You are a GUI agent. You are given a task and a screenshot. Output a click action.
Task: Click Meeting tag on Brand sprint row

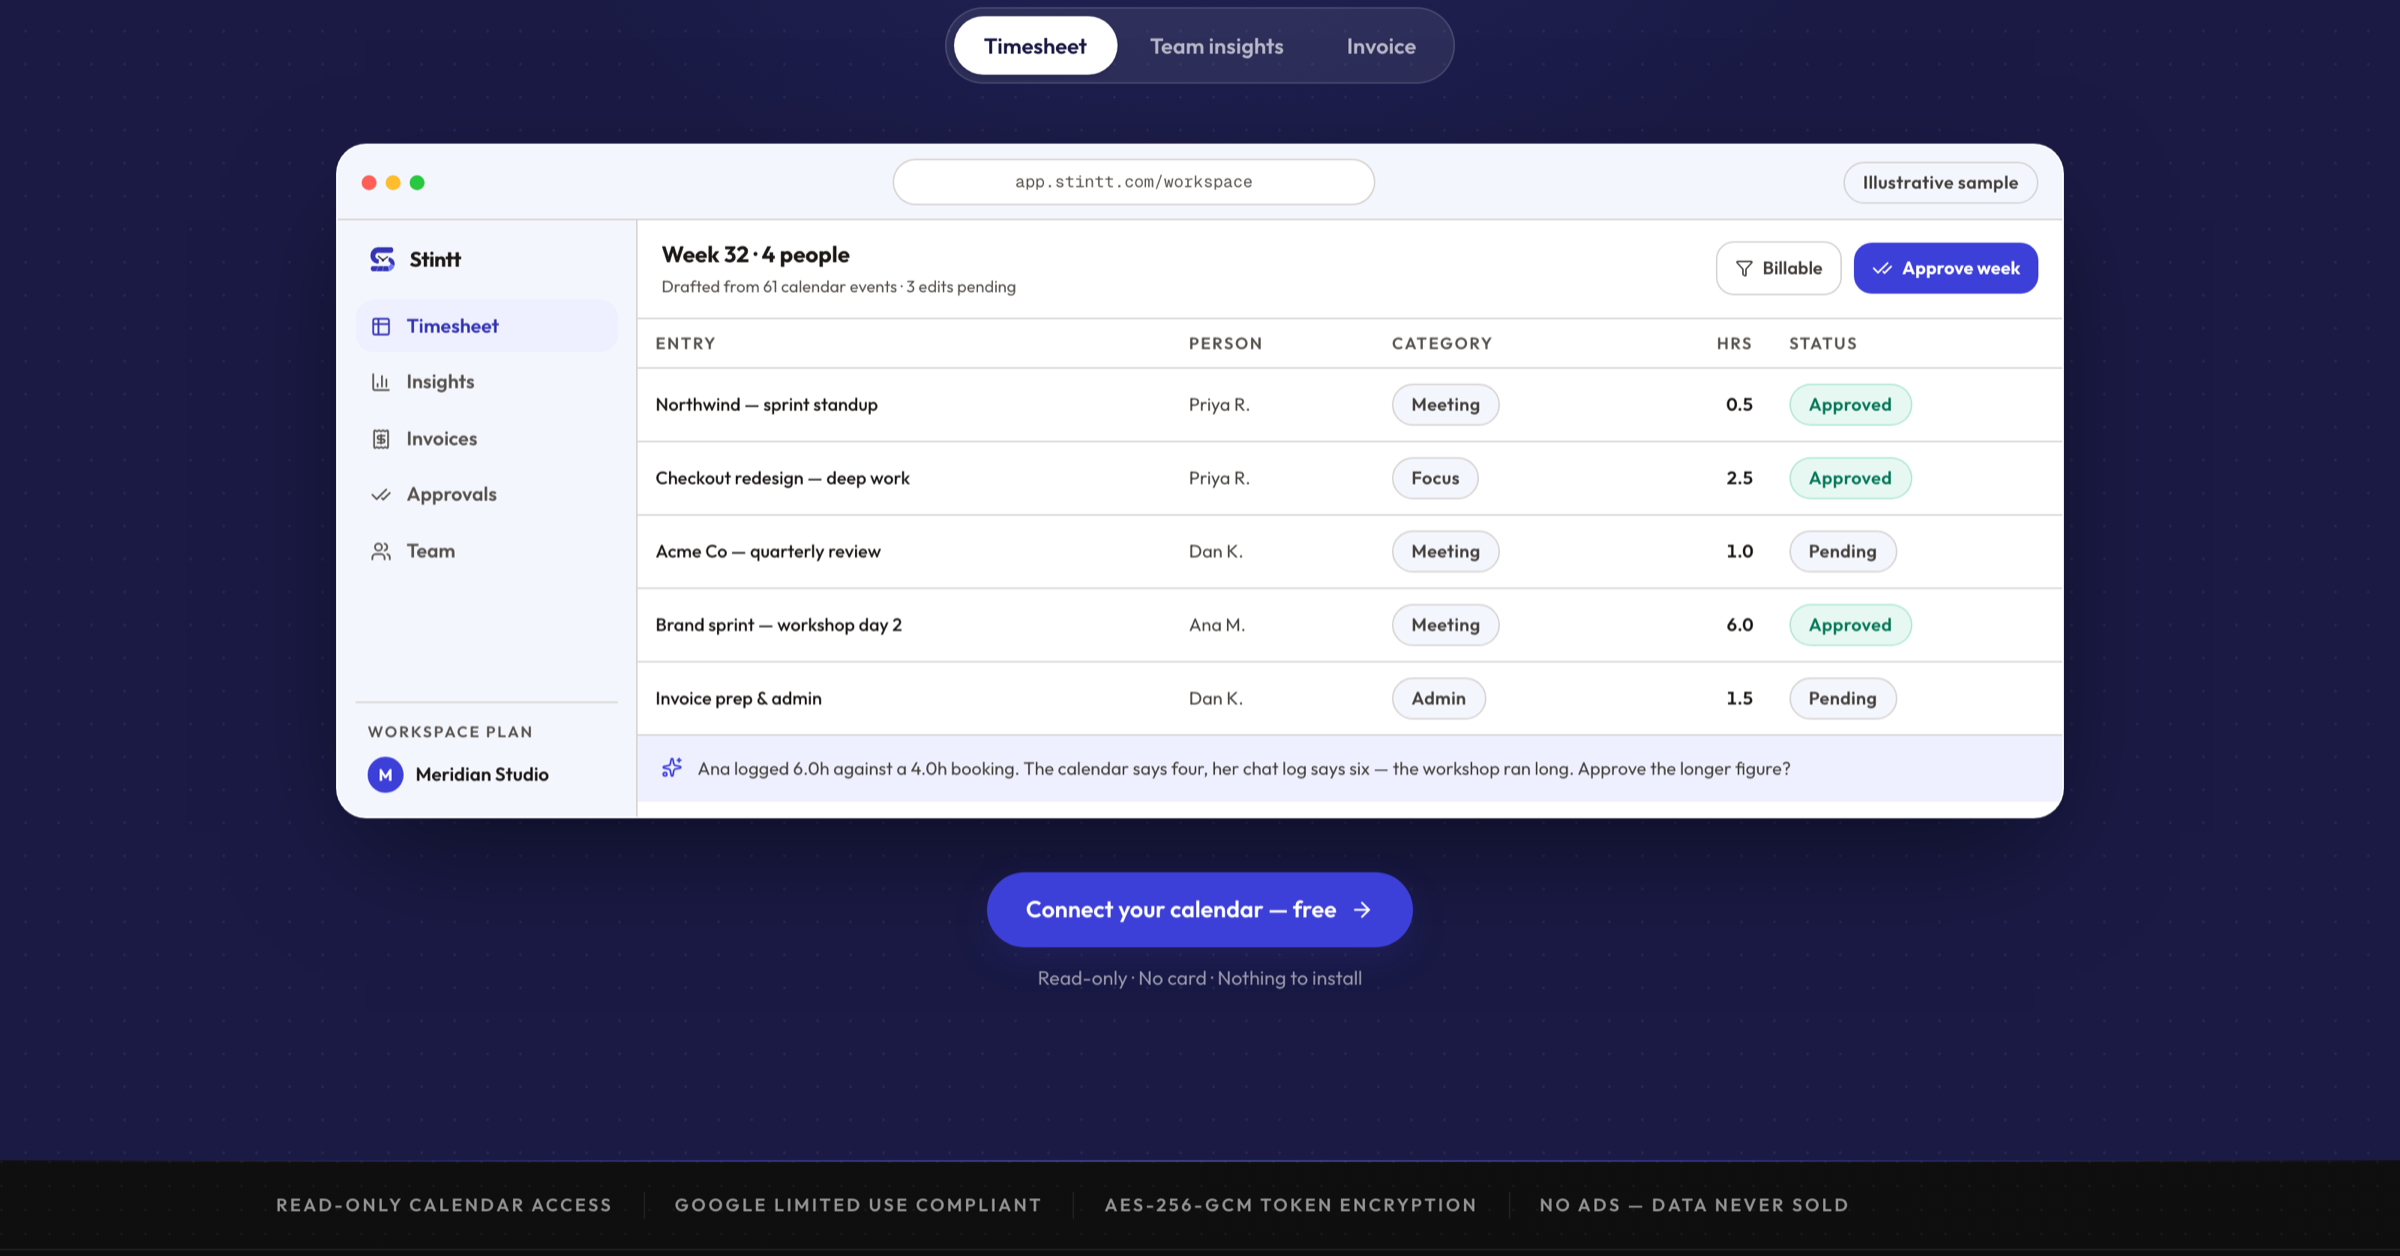[x=1445, y=625]
